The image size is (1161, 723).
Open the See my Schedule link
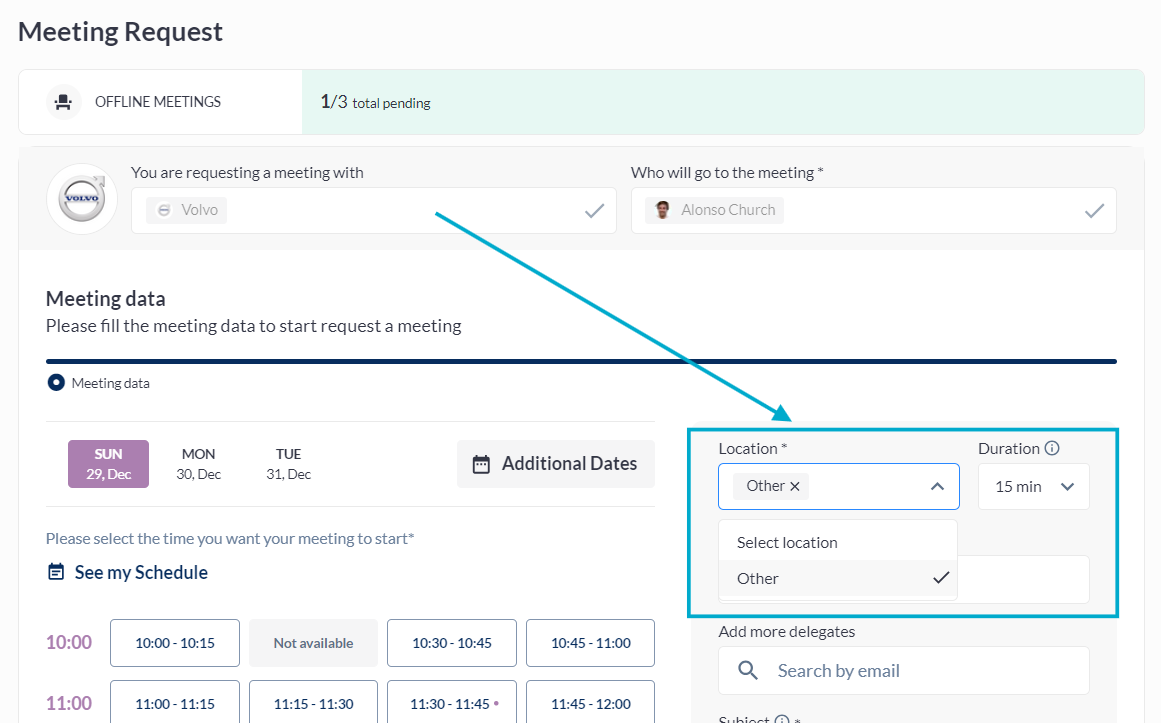pos(141,572)
